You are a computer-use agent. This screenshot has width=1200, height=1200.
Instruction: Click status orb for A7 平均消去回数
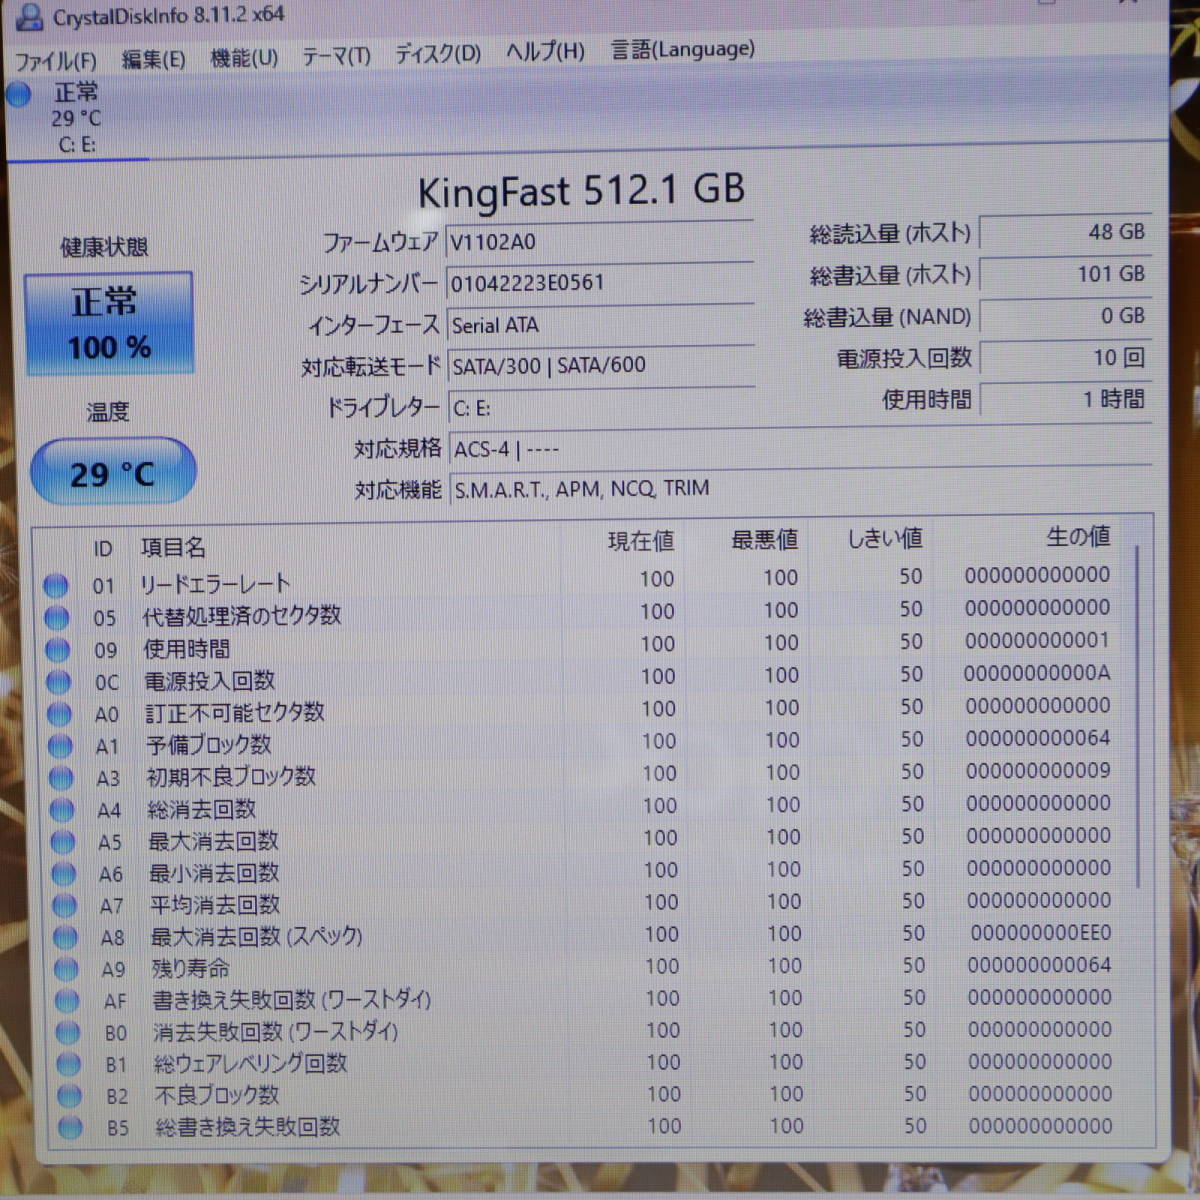(x=64, y=905)
